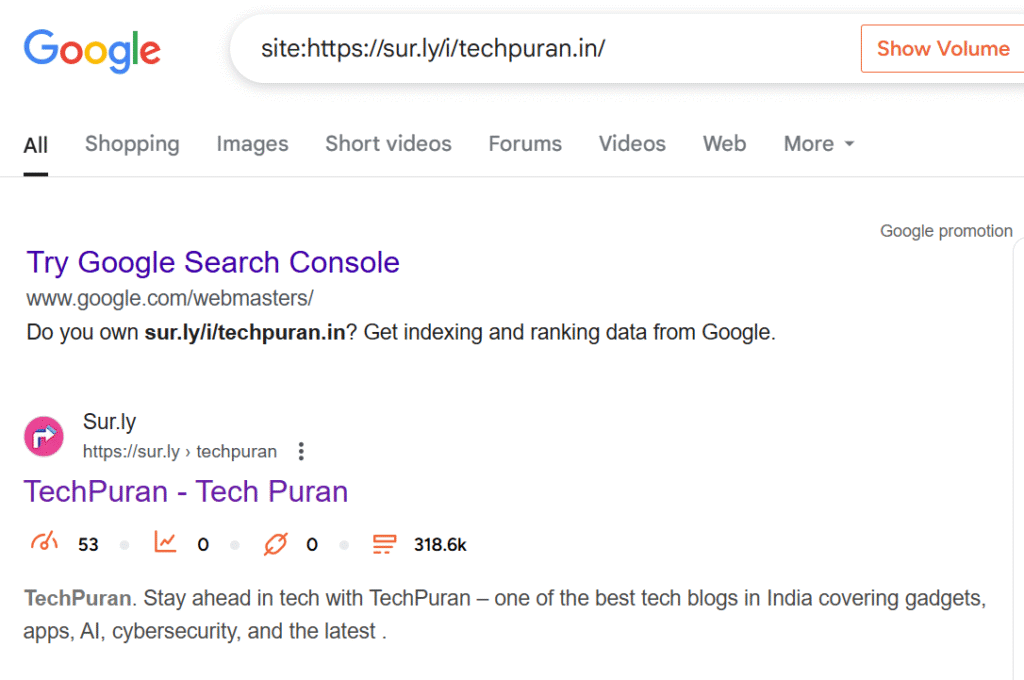Switch to the Images tab
Screen dimensions: 1024x680
click(x=252, y=144)
